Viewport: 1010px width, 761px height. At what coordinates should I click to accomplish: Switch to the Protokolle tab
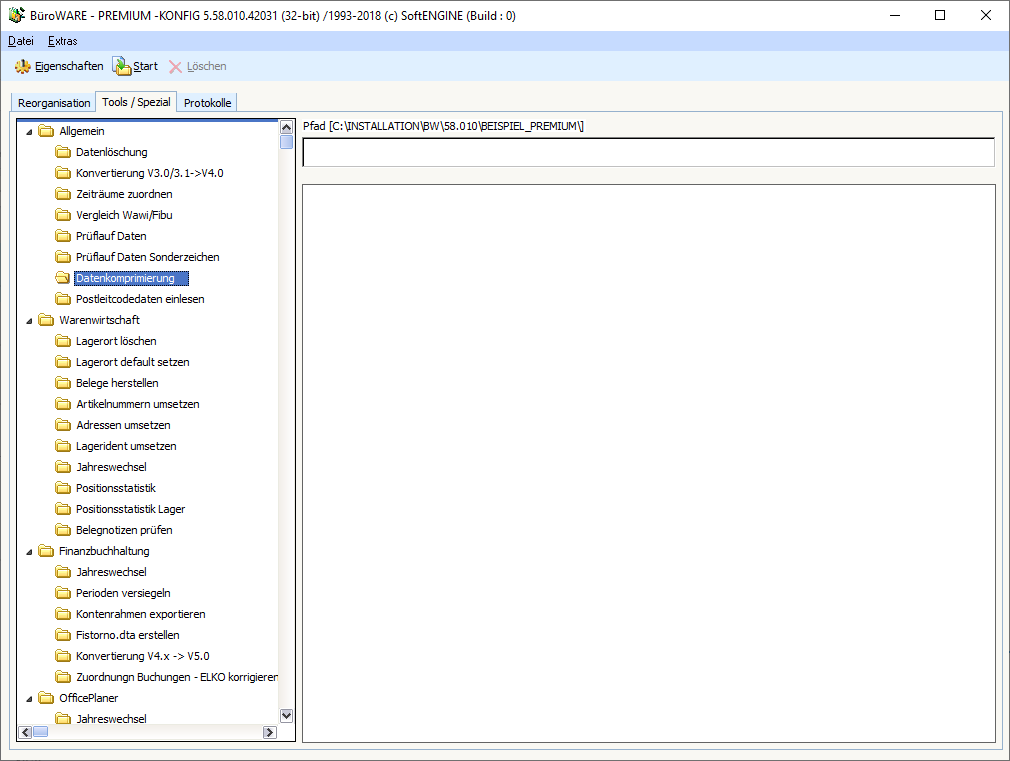pos(207,103)
